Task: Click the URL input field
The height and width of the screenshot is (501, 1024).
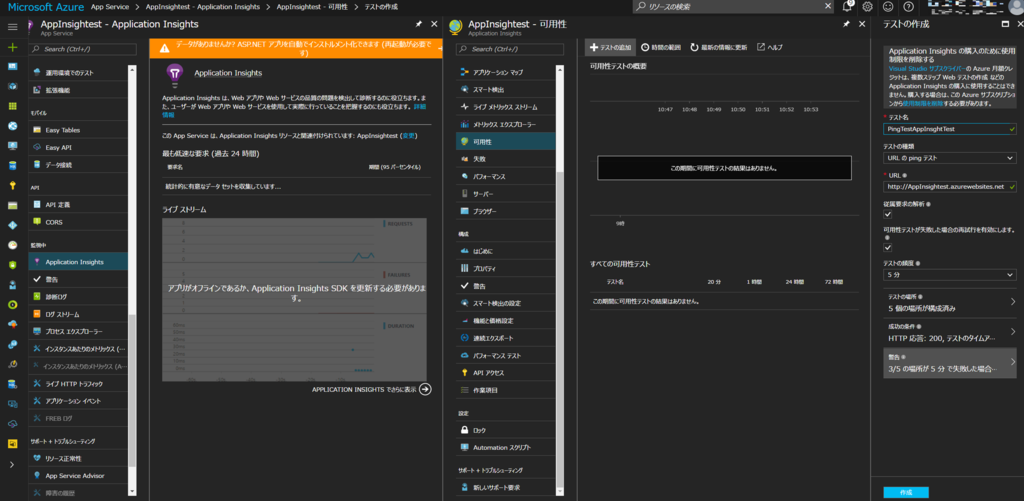Action: point(949,187)
